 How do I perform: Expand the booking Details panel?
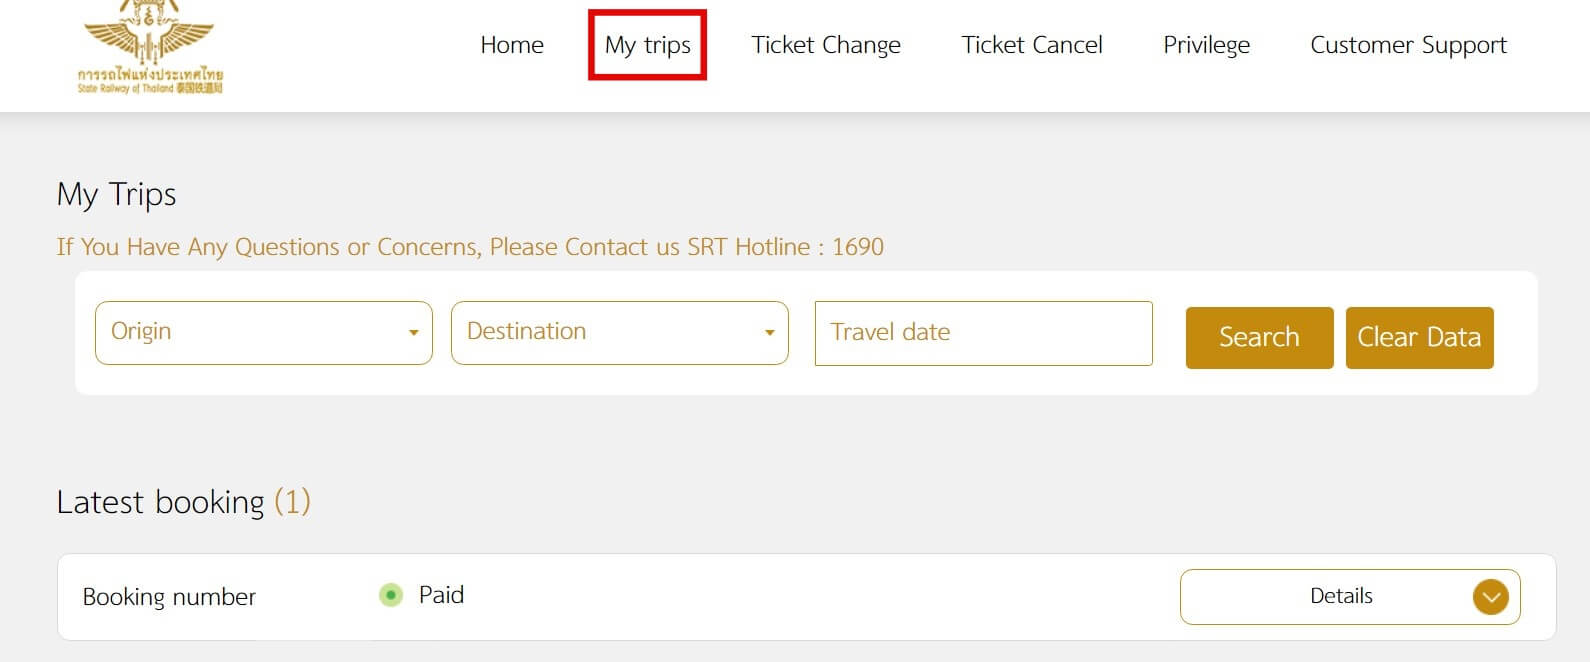[1350, 597]
